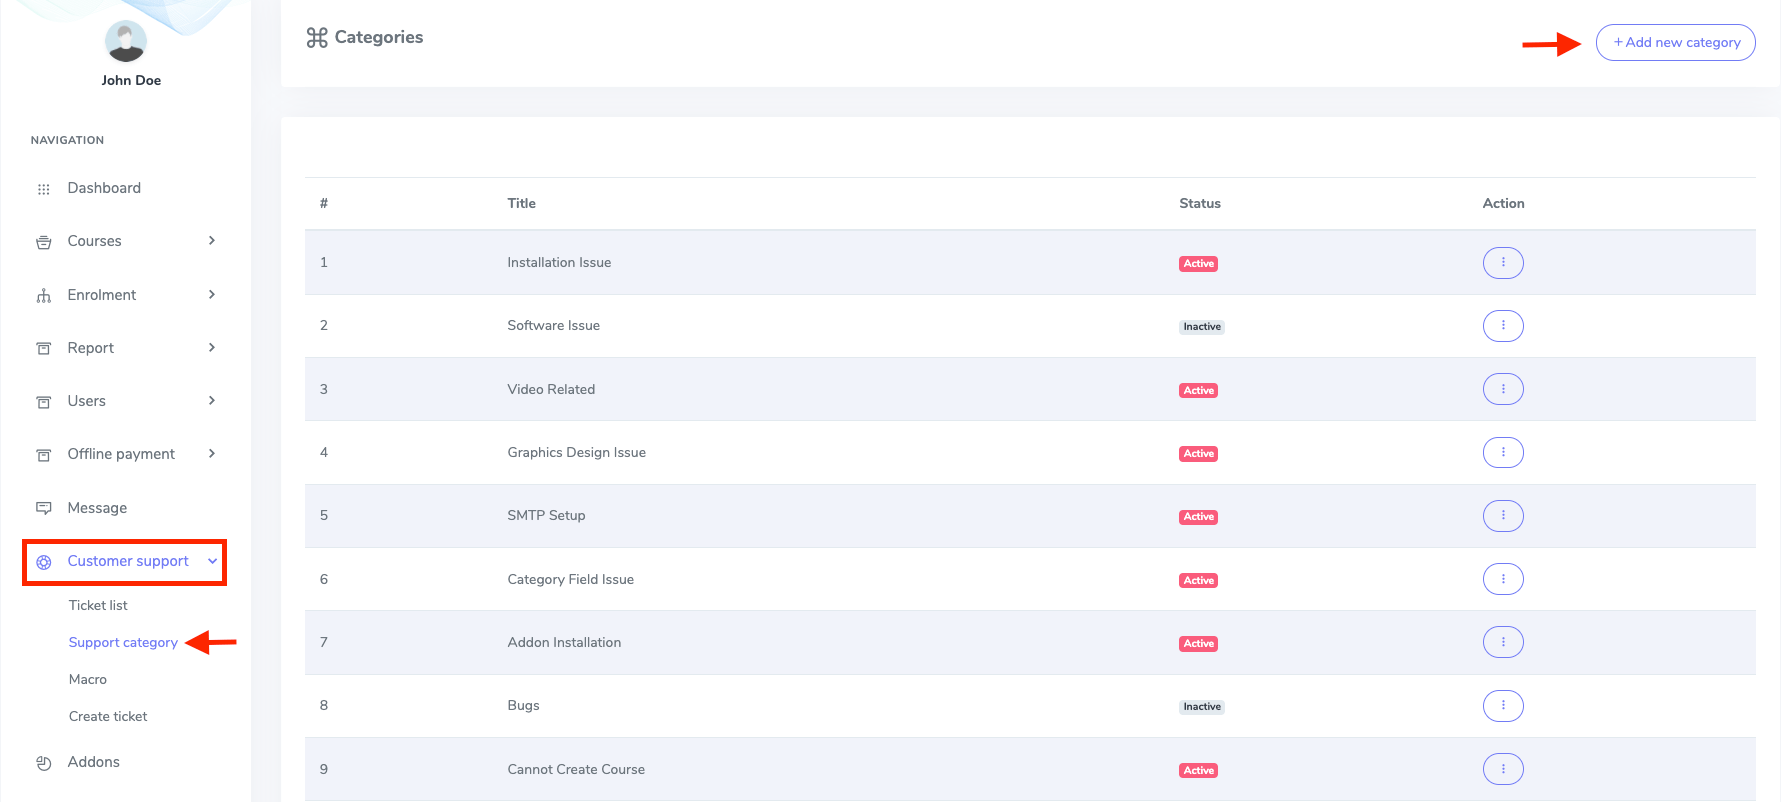Click the Users icon in the sidebar

[44, 400]
